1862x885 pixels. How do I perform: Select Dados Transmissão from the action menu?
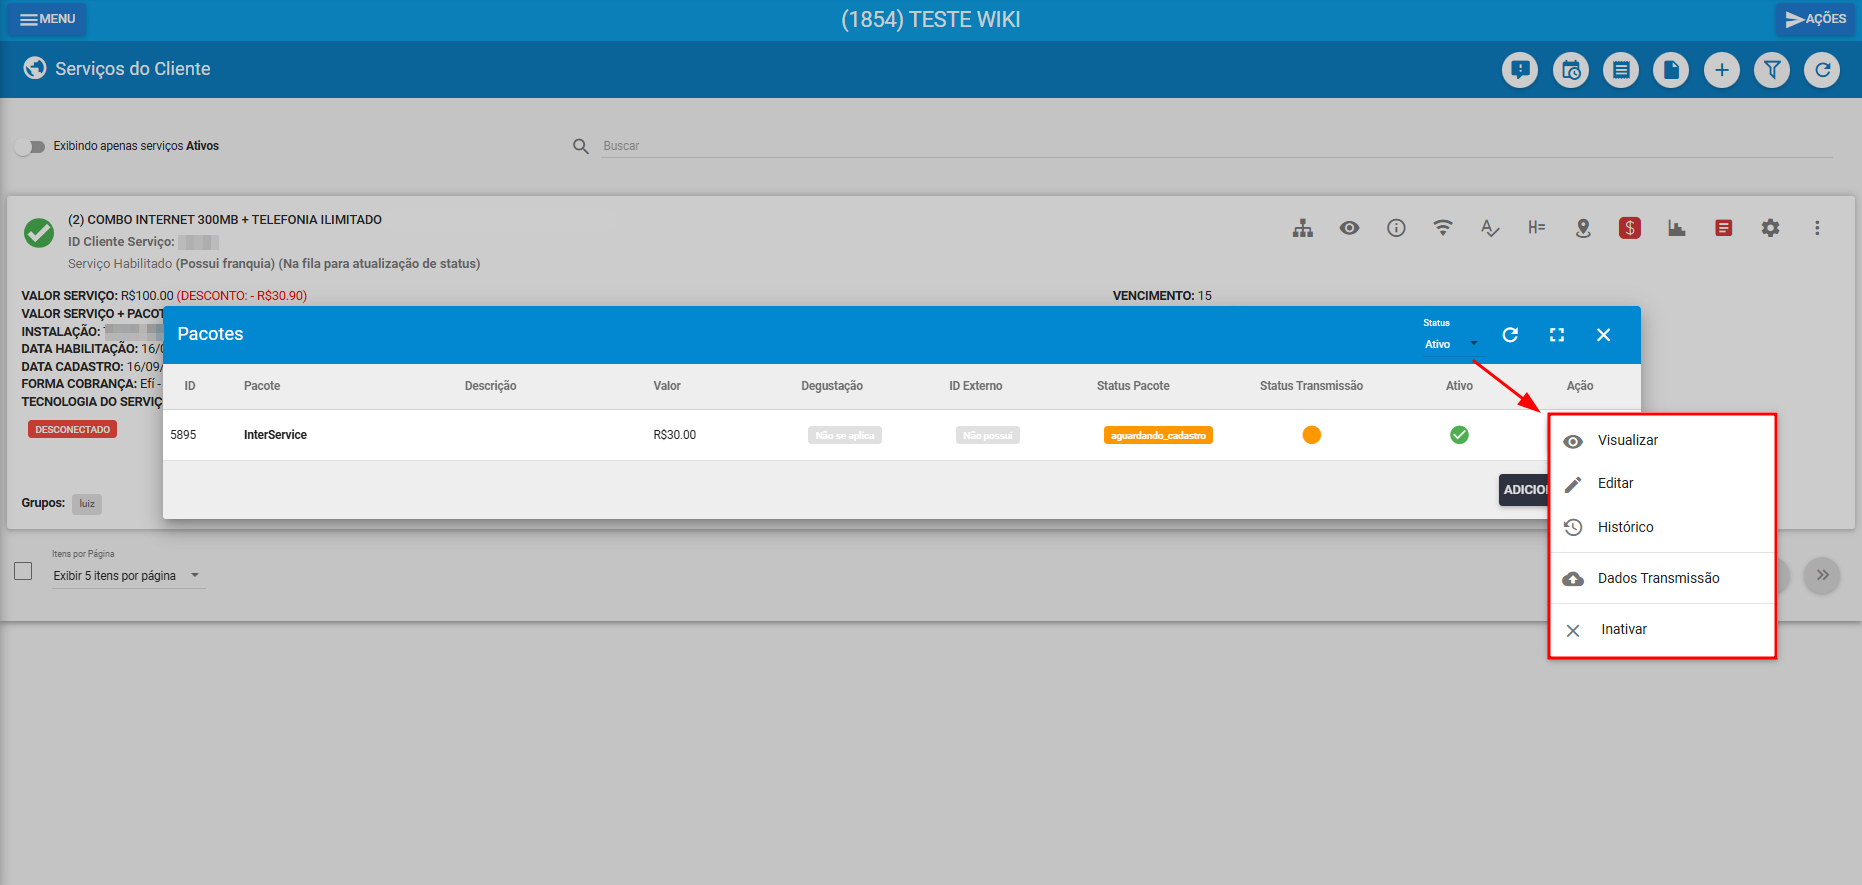coord(1662,578)
